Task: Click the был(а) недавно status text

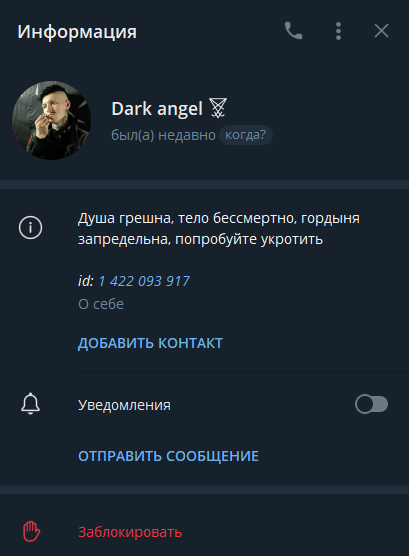Action: tap(164, 135)
